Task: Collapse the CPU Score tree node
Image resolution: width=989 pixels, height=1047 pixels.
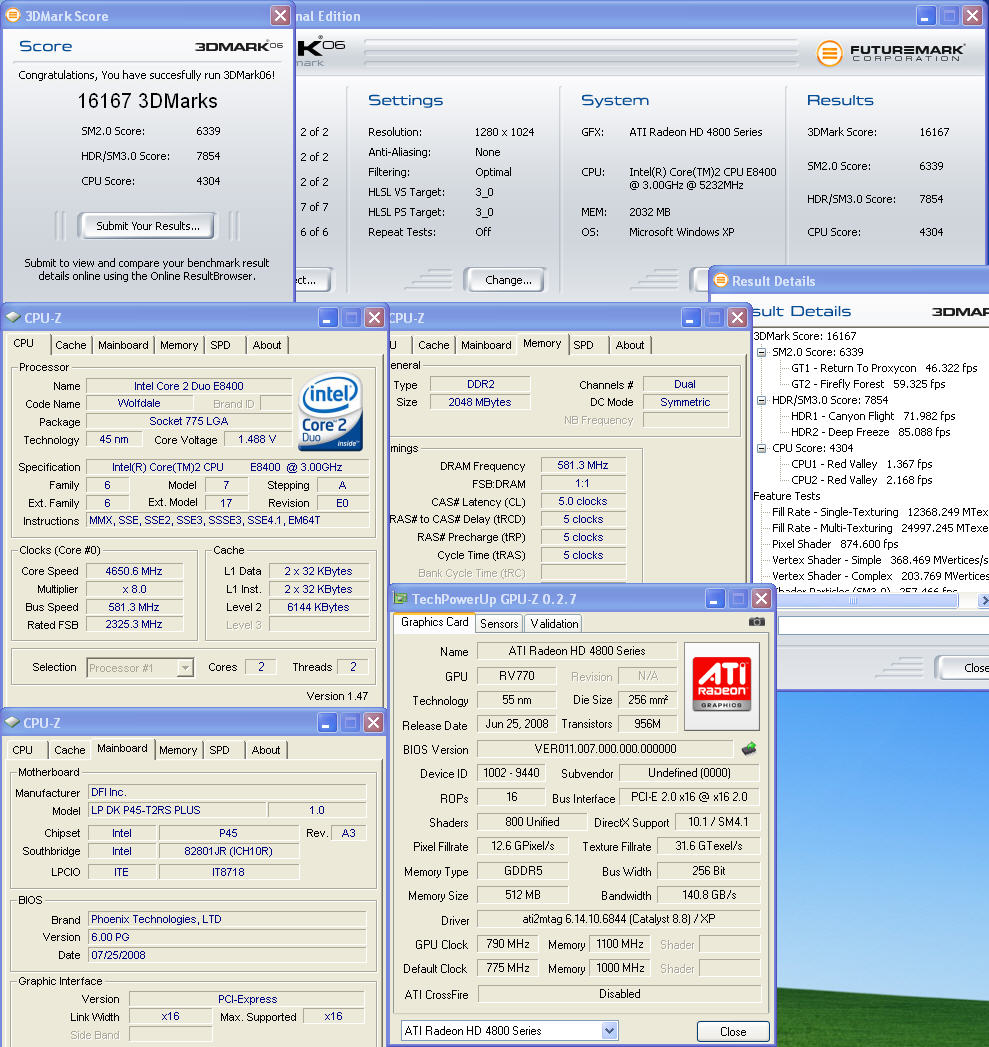Action: click(761, 448)
